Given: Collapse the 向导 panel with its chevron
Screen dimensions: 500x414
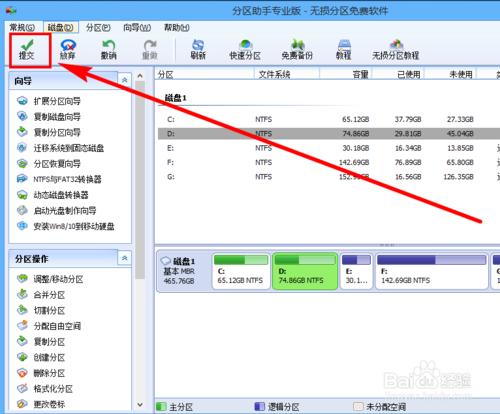Looking at the screenshot, I should pos(125,80).
